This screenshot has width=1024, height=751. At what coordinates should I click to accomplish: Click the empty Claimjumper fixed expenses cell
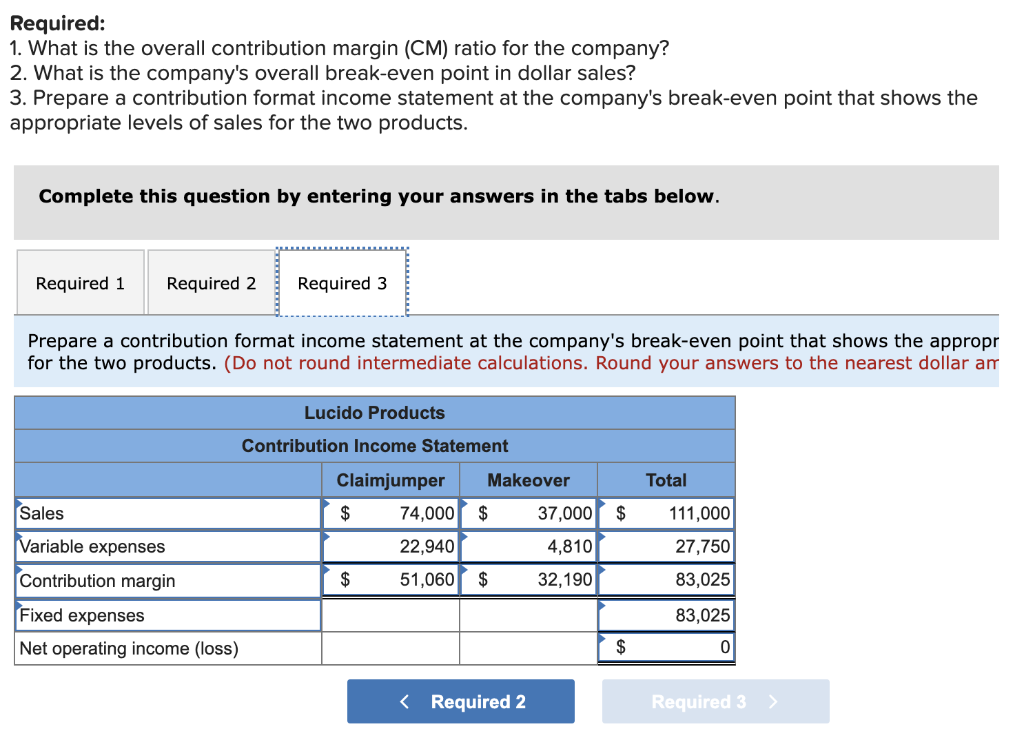pos(391,615)
